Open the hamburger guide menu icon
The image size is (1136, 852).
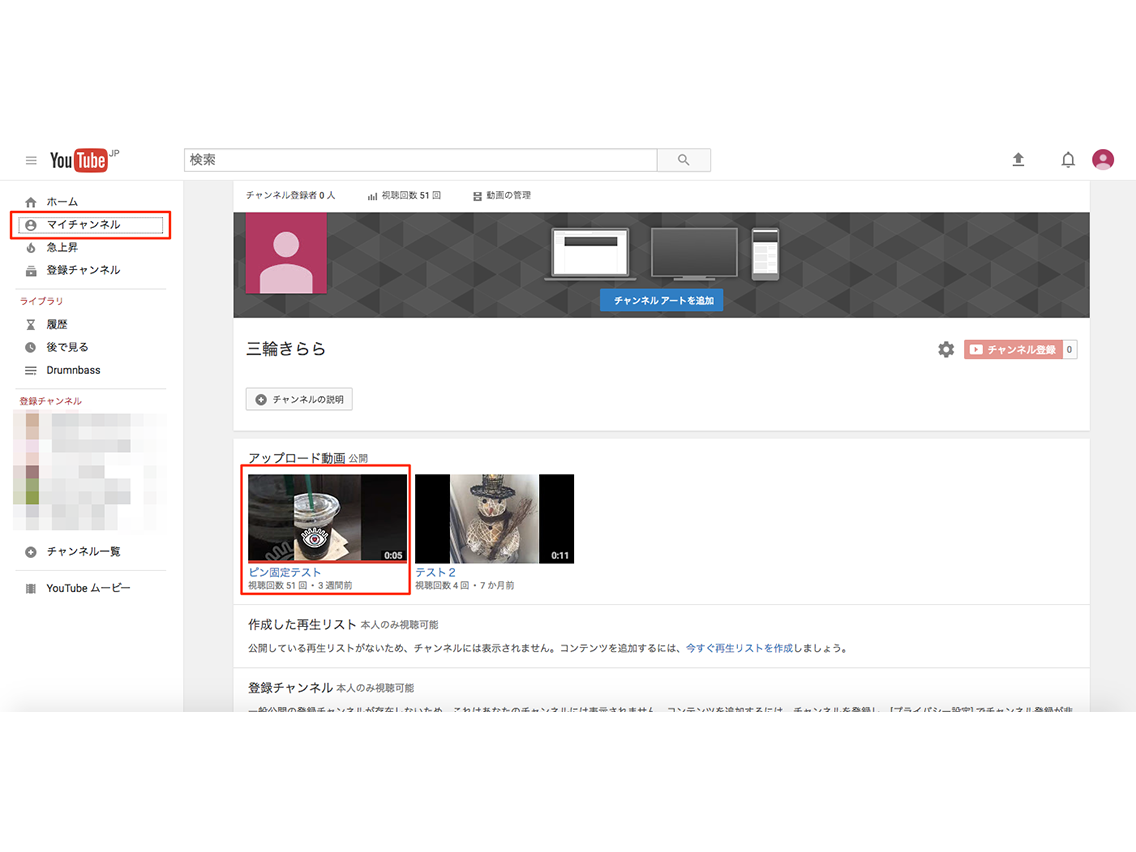(x=31, y=160)
